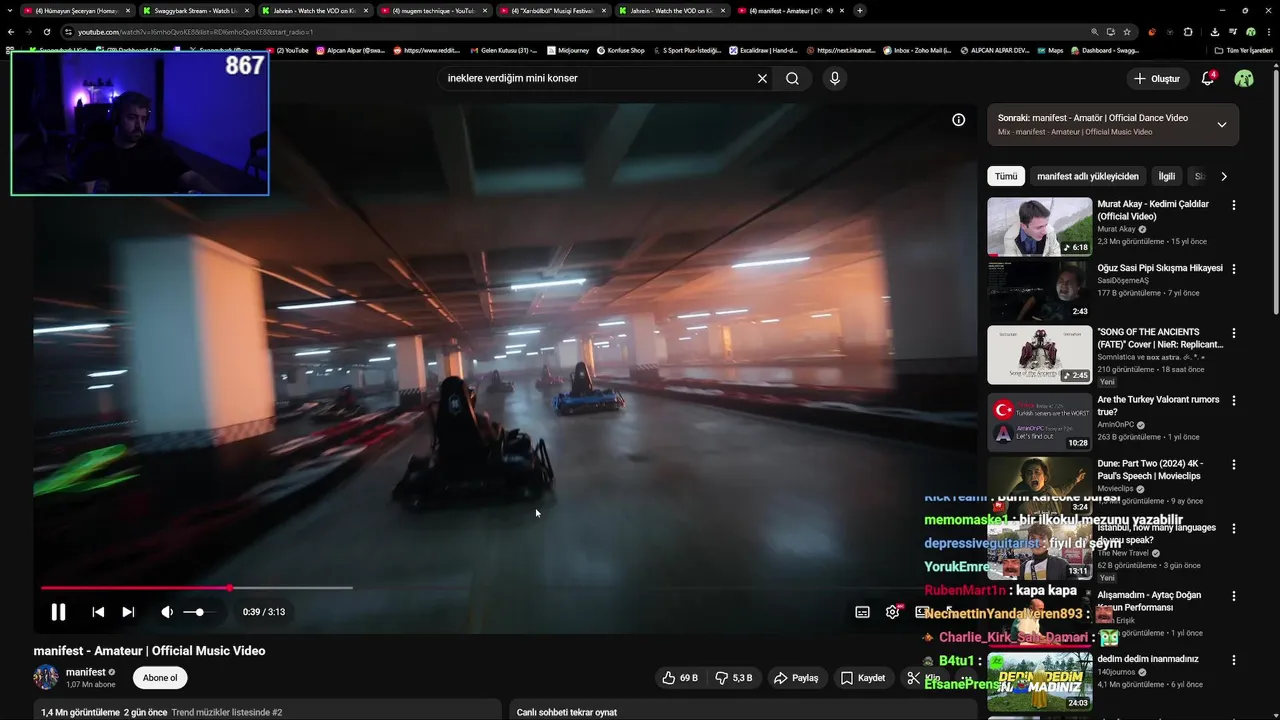Open the Maps bookmark

(x=1050, y=50)
